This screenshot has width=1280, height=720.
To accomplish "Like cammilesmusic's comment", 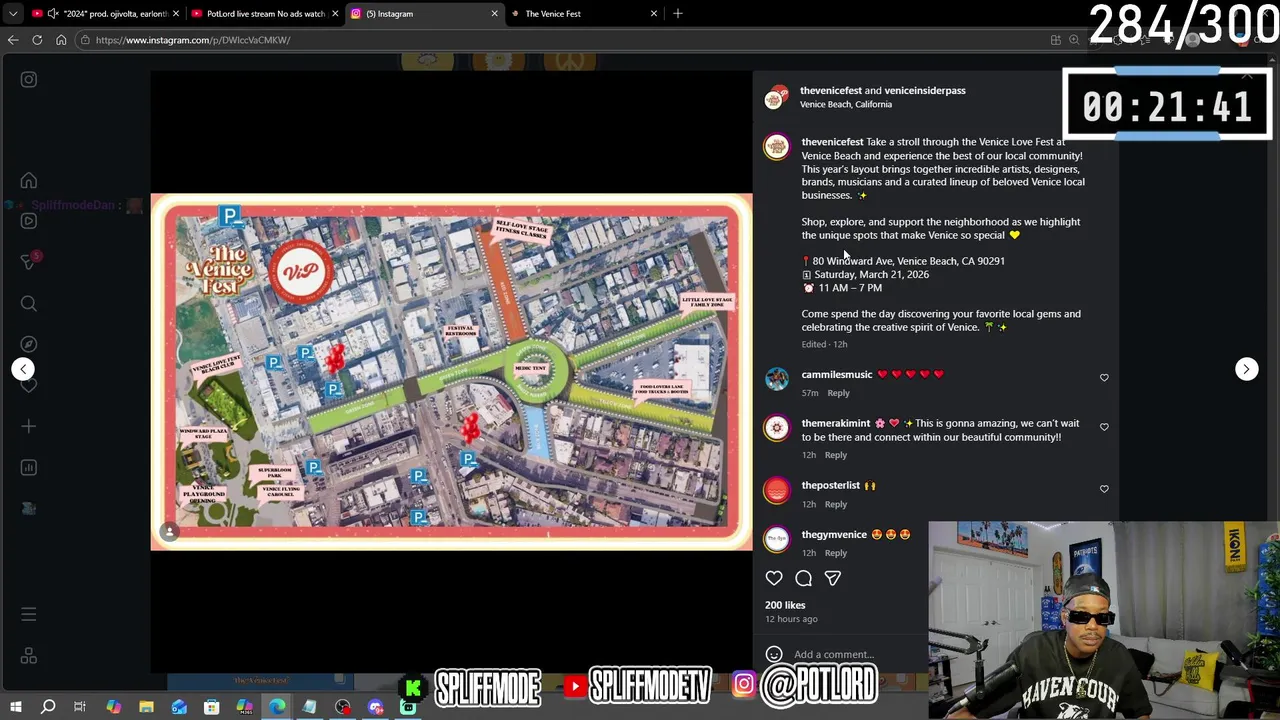I will pyautogui.click(x=1104, y=378).
